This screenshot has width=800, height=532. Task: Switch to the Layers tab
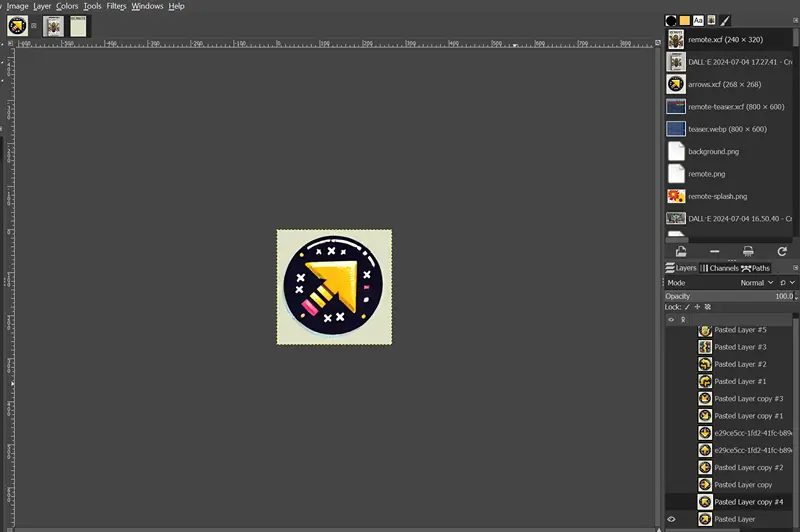[681, 268]
